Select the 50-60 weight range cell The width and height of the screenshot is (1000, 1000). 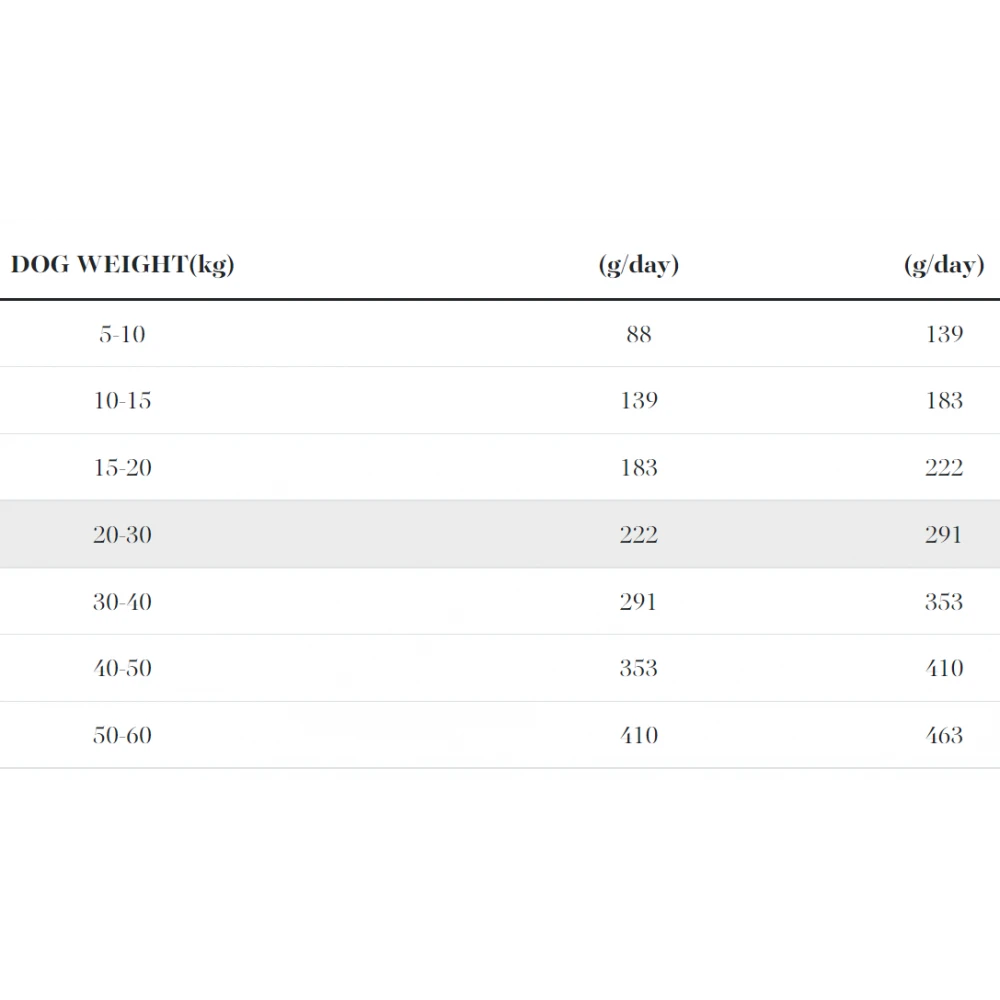click(122, 735)
